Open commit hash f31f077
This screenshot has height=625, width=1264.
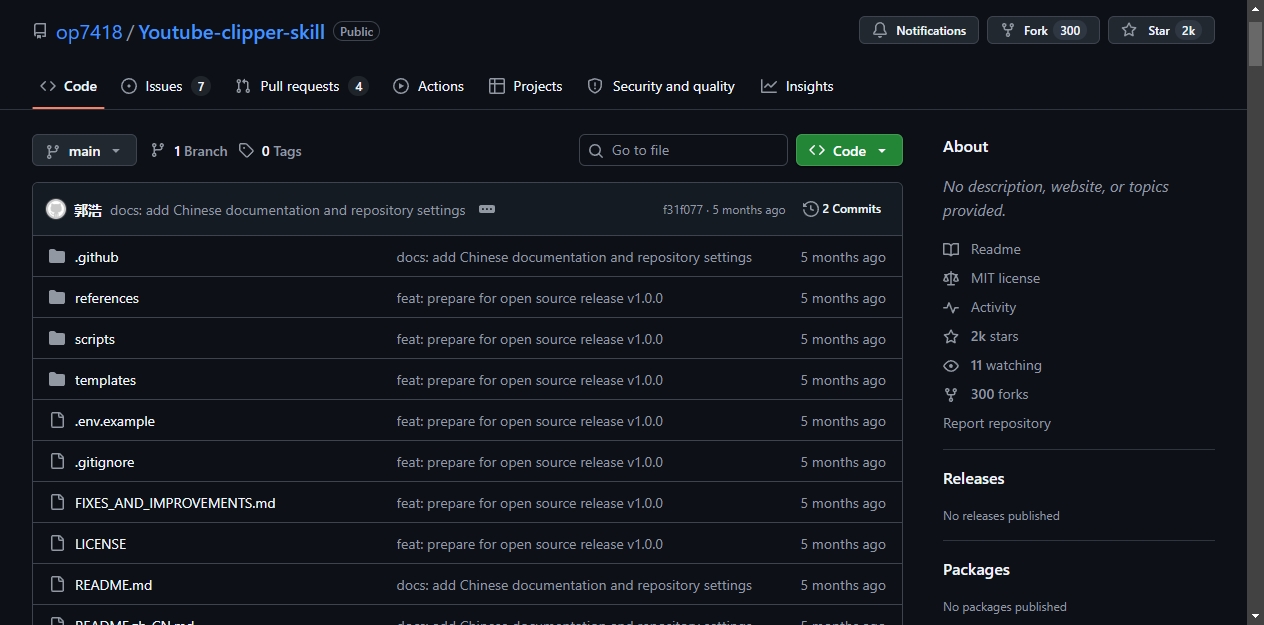tap(683, 210)
